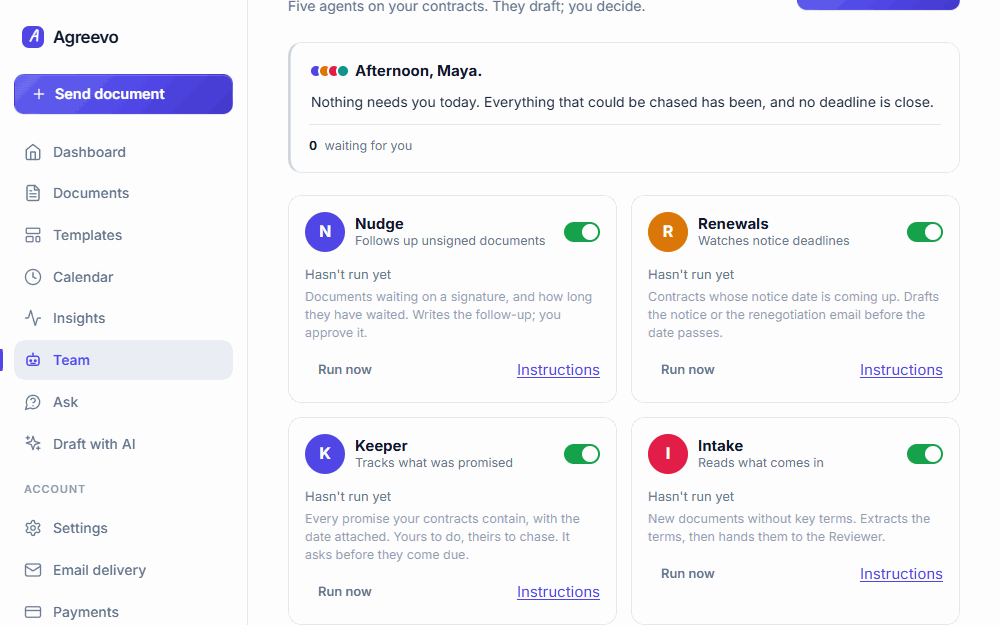Go to Draft with AI
The height and width of the screenshot is (625, 1000).
coord(123,444)
